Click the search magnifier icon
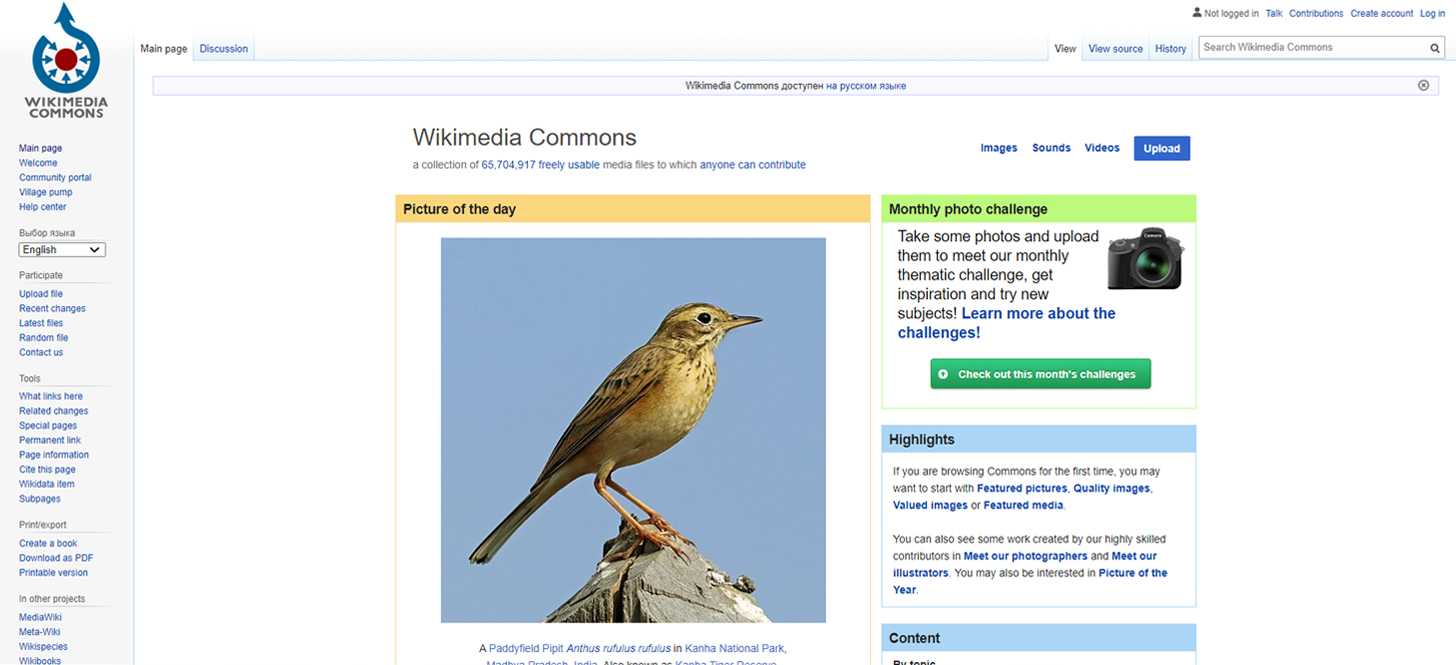 pos(1435,48)
